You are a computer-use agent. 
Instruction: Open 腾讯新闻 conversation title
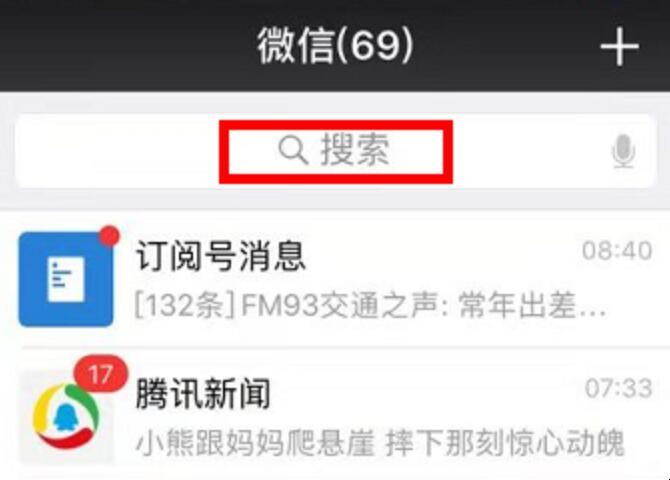(x=203, y=393)
